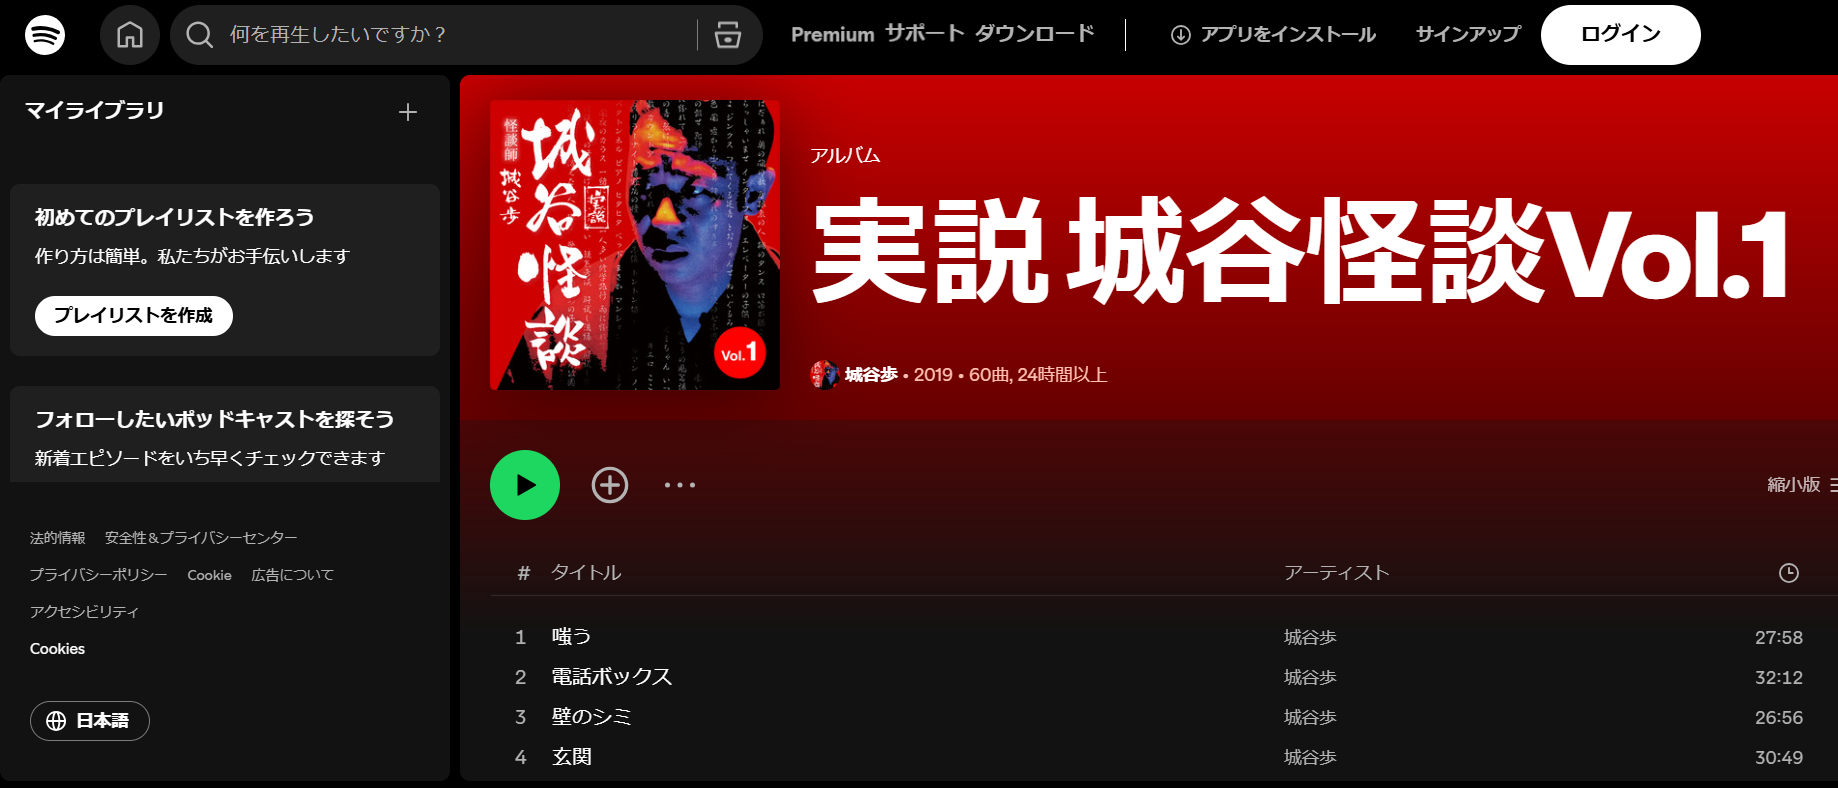
Task: Open more options three-dot menu
Action: (x=680, y=485)
